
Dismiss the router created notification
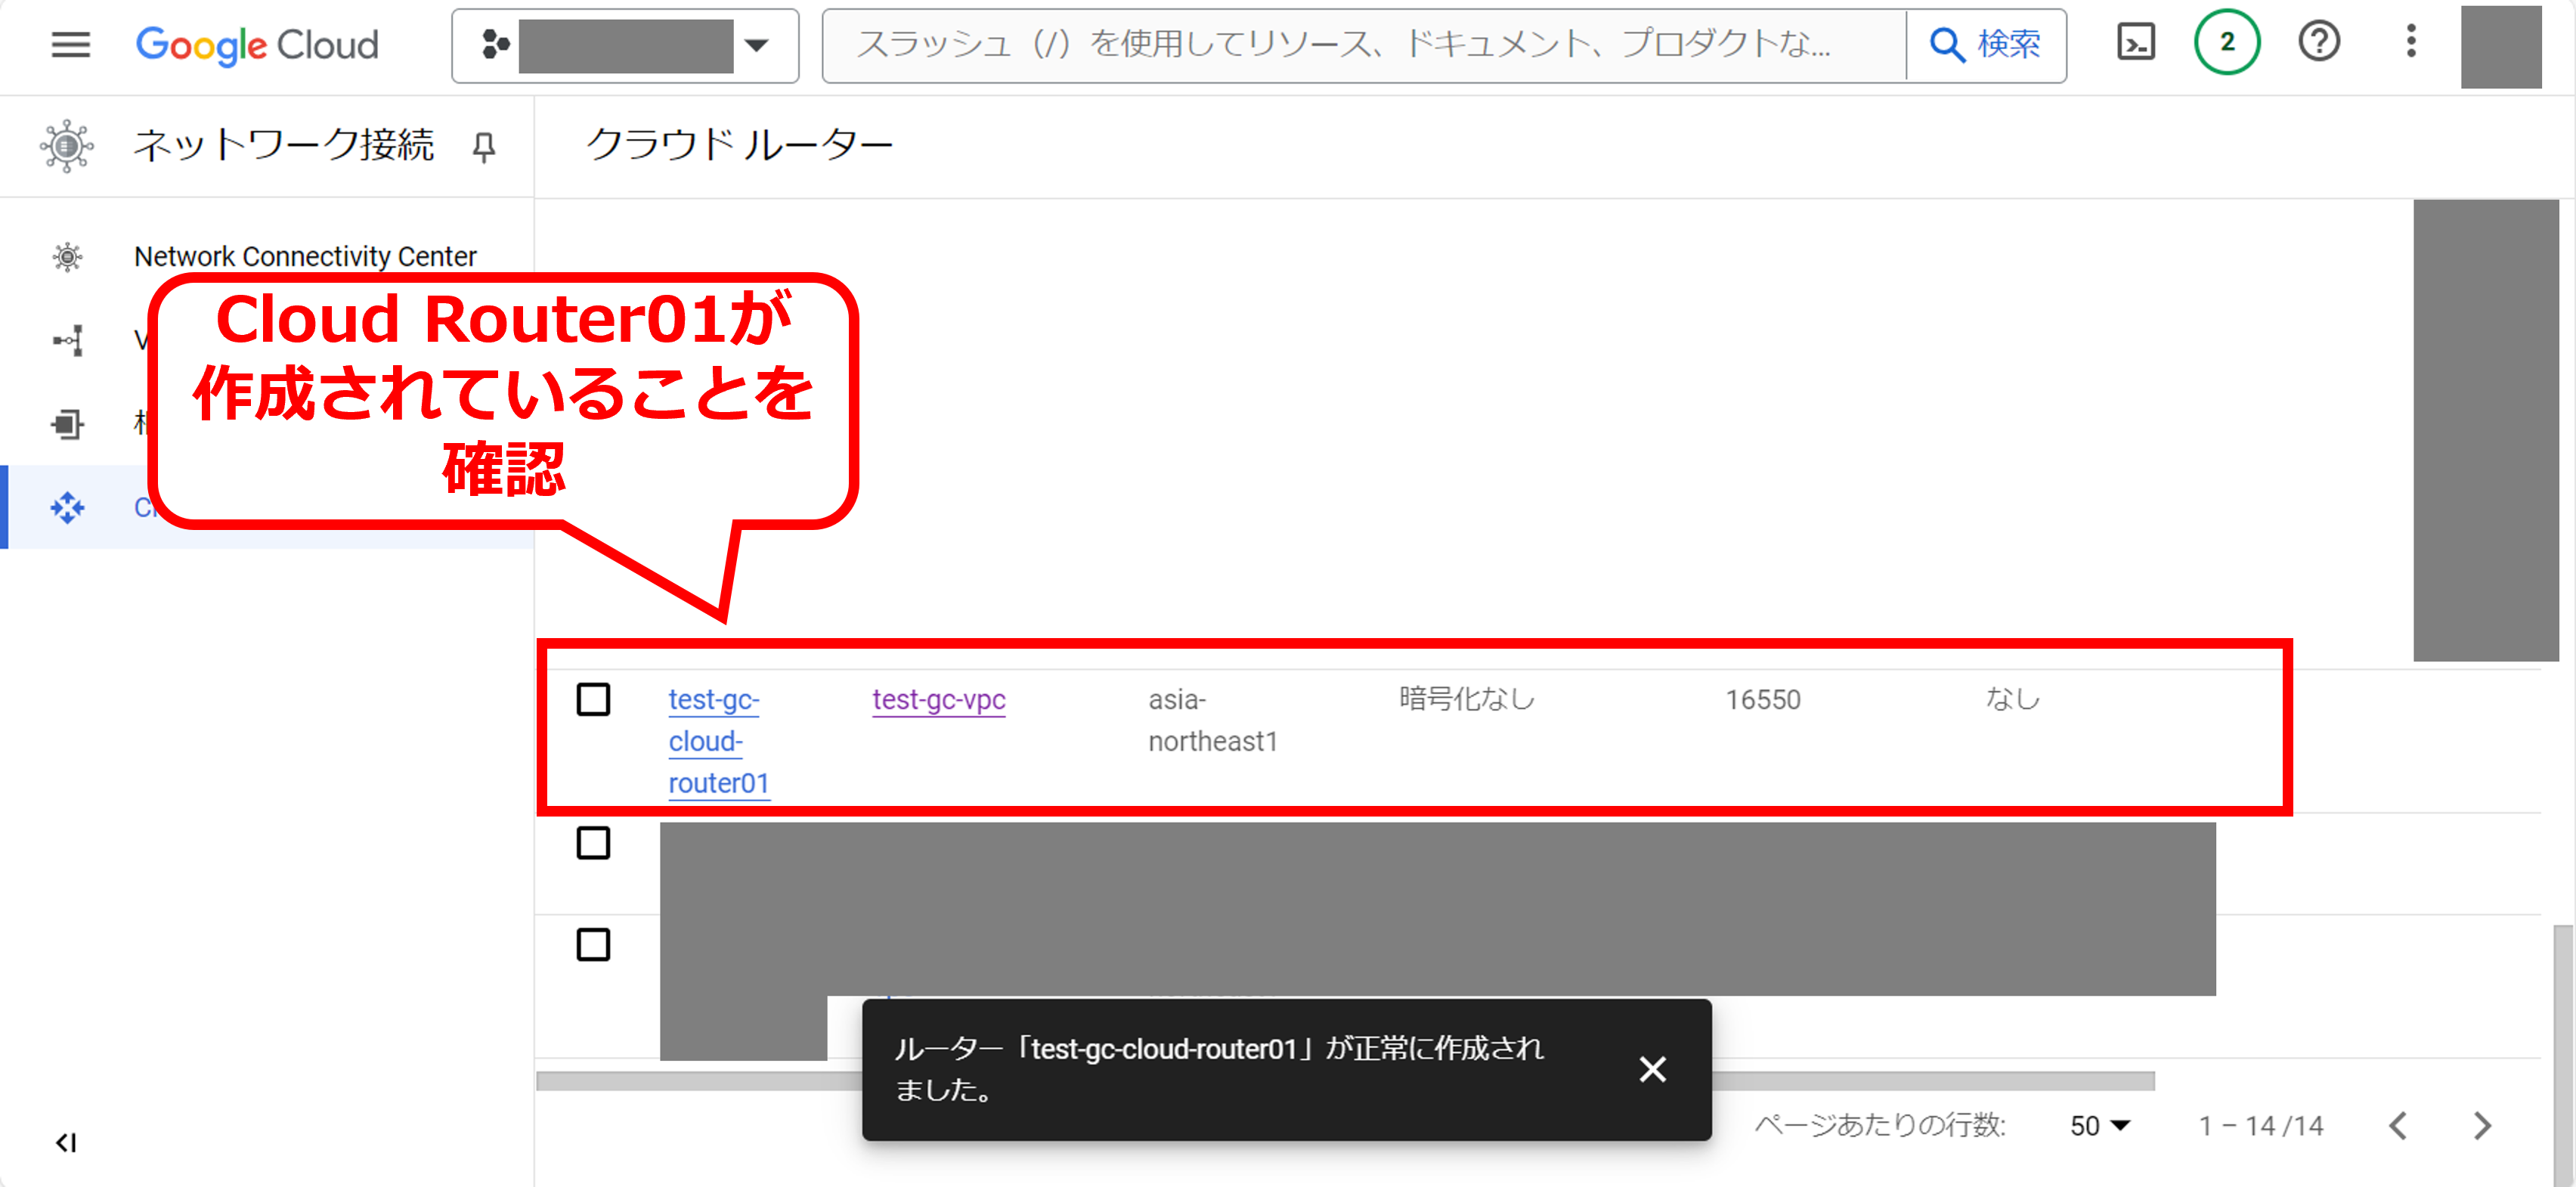(x=1652, y=1069)
